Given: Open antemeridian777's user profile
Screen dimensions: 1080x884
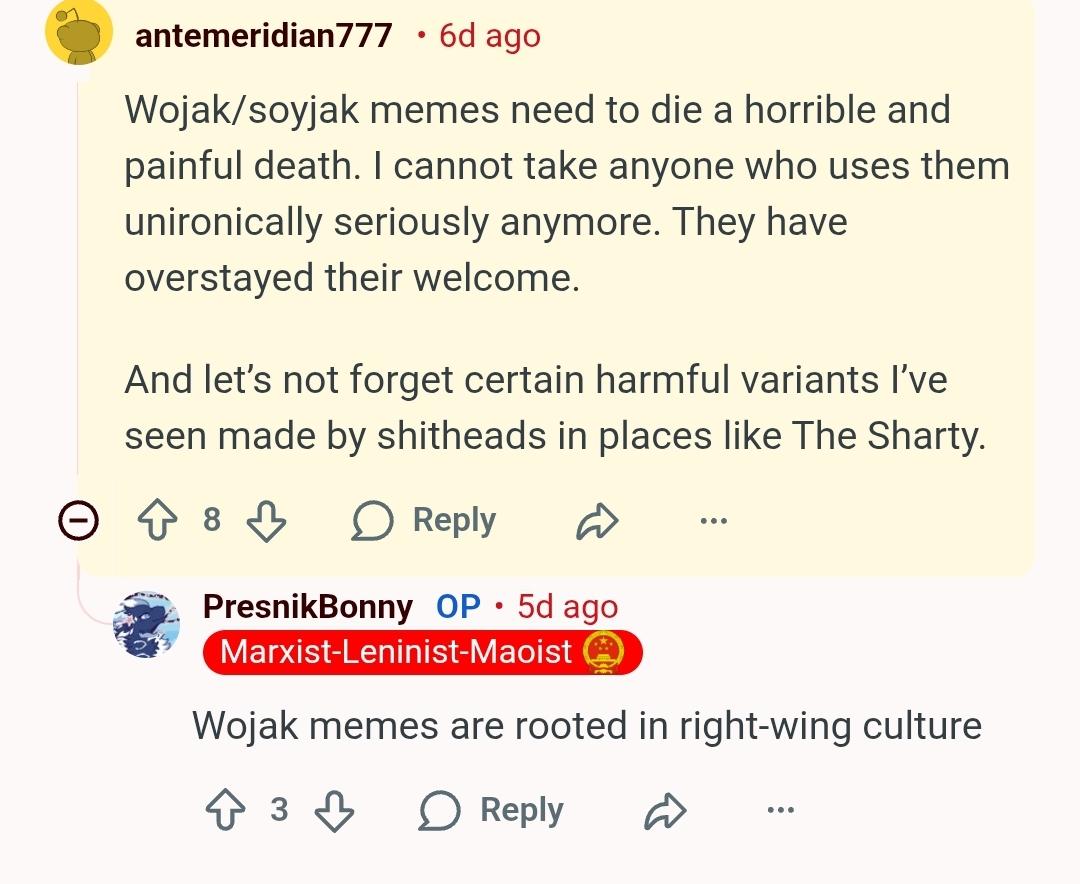Looking at the screenshot, I should point(263,36).
